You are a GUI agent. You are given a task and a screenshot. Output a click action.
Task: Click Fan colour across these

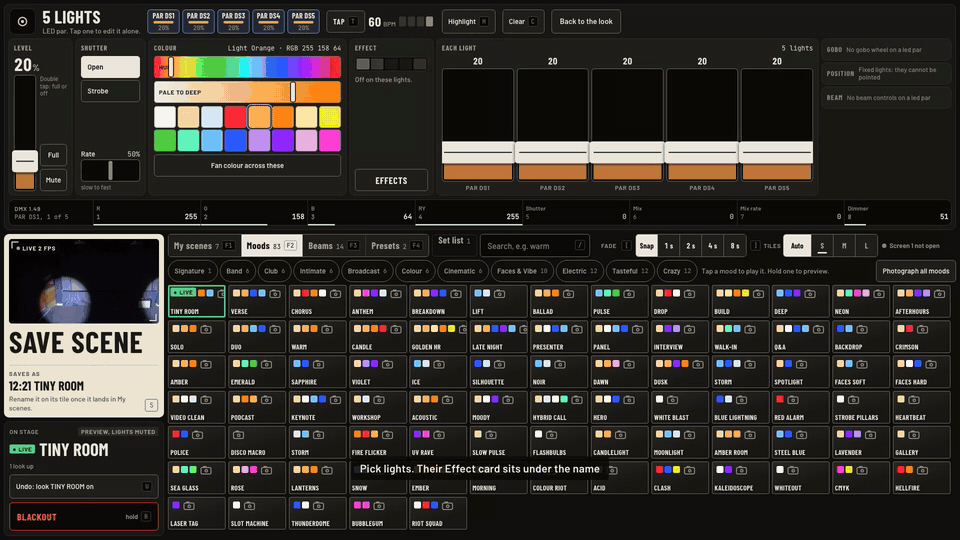(x=247, y=166)
